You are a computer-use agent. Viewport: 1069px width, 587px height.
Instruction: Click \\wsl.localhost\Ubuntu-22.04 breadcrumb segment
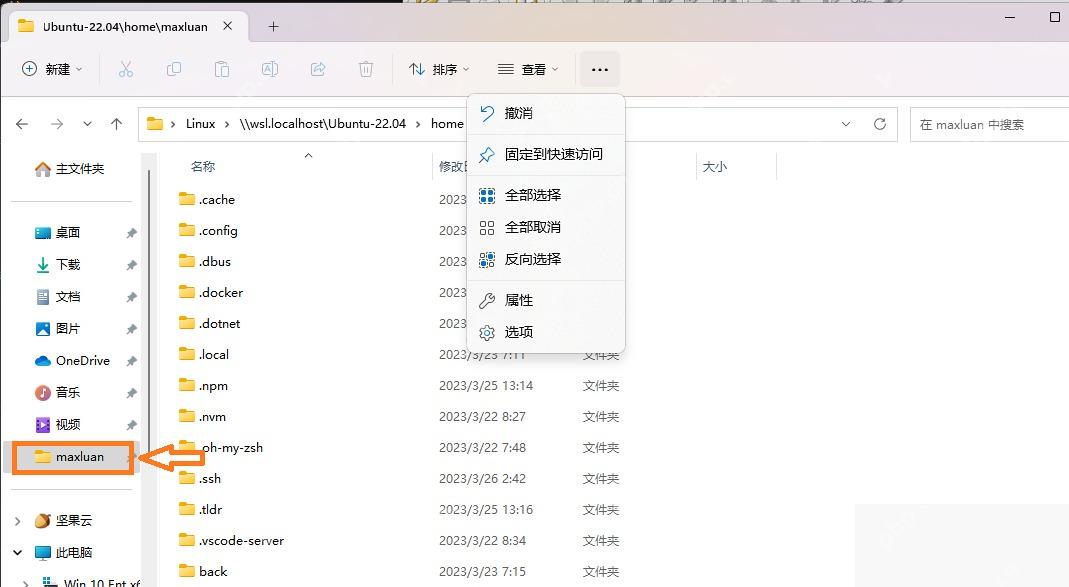322,124
